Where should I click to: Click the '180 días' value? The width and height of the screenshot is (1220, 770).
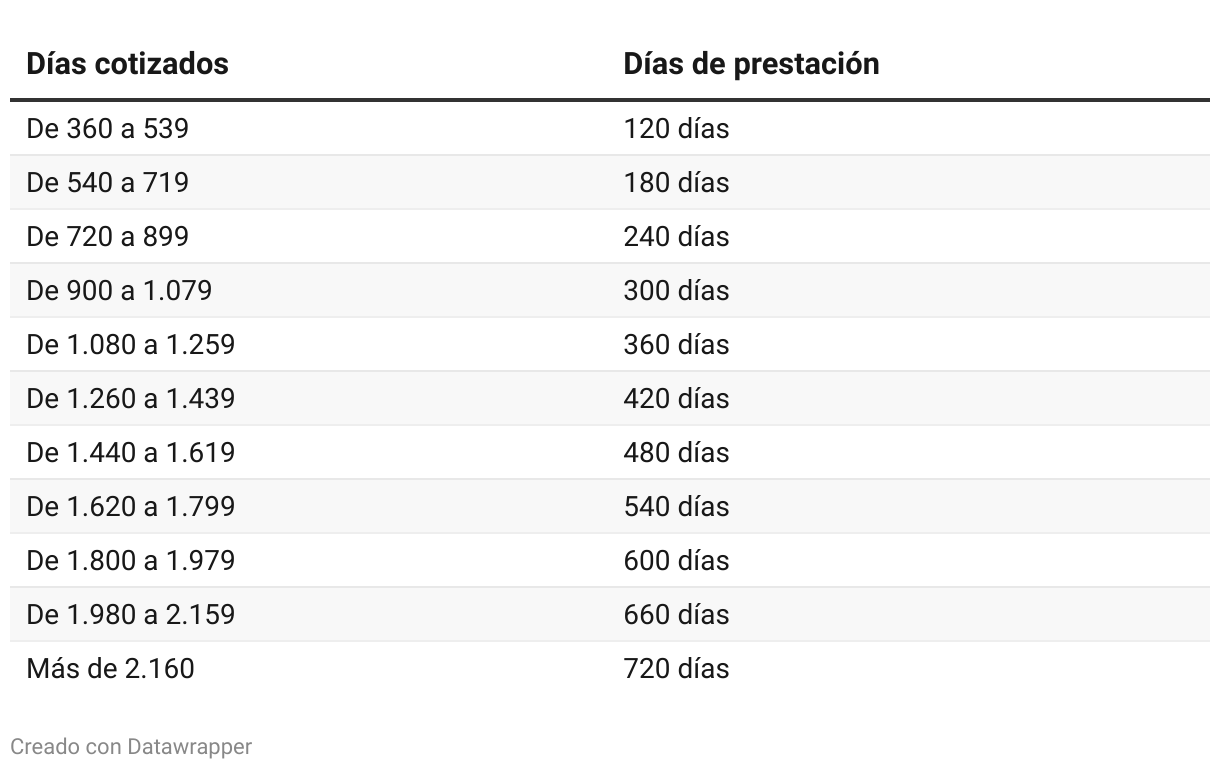point(676,183)
